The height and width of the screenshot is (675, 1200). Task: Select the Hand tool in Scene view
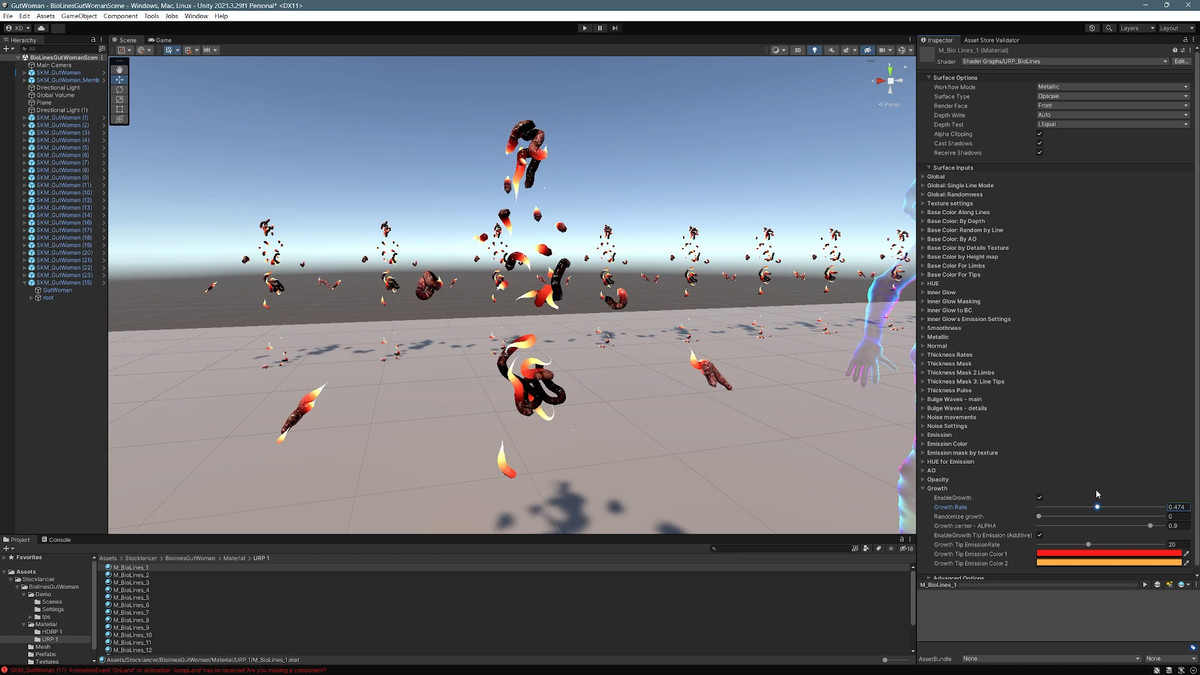[120, 69]
